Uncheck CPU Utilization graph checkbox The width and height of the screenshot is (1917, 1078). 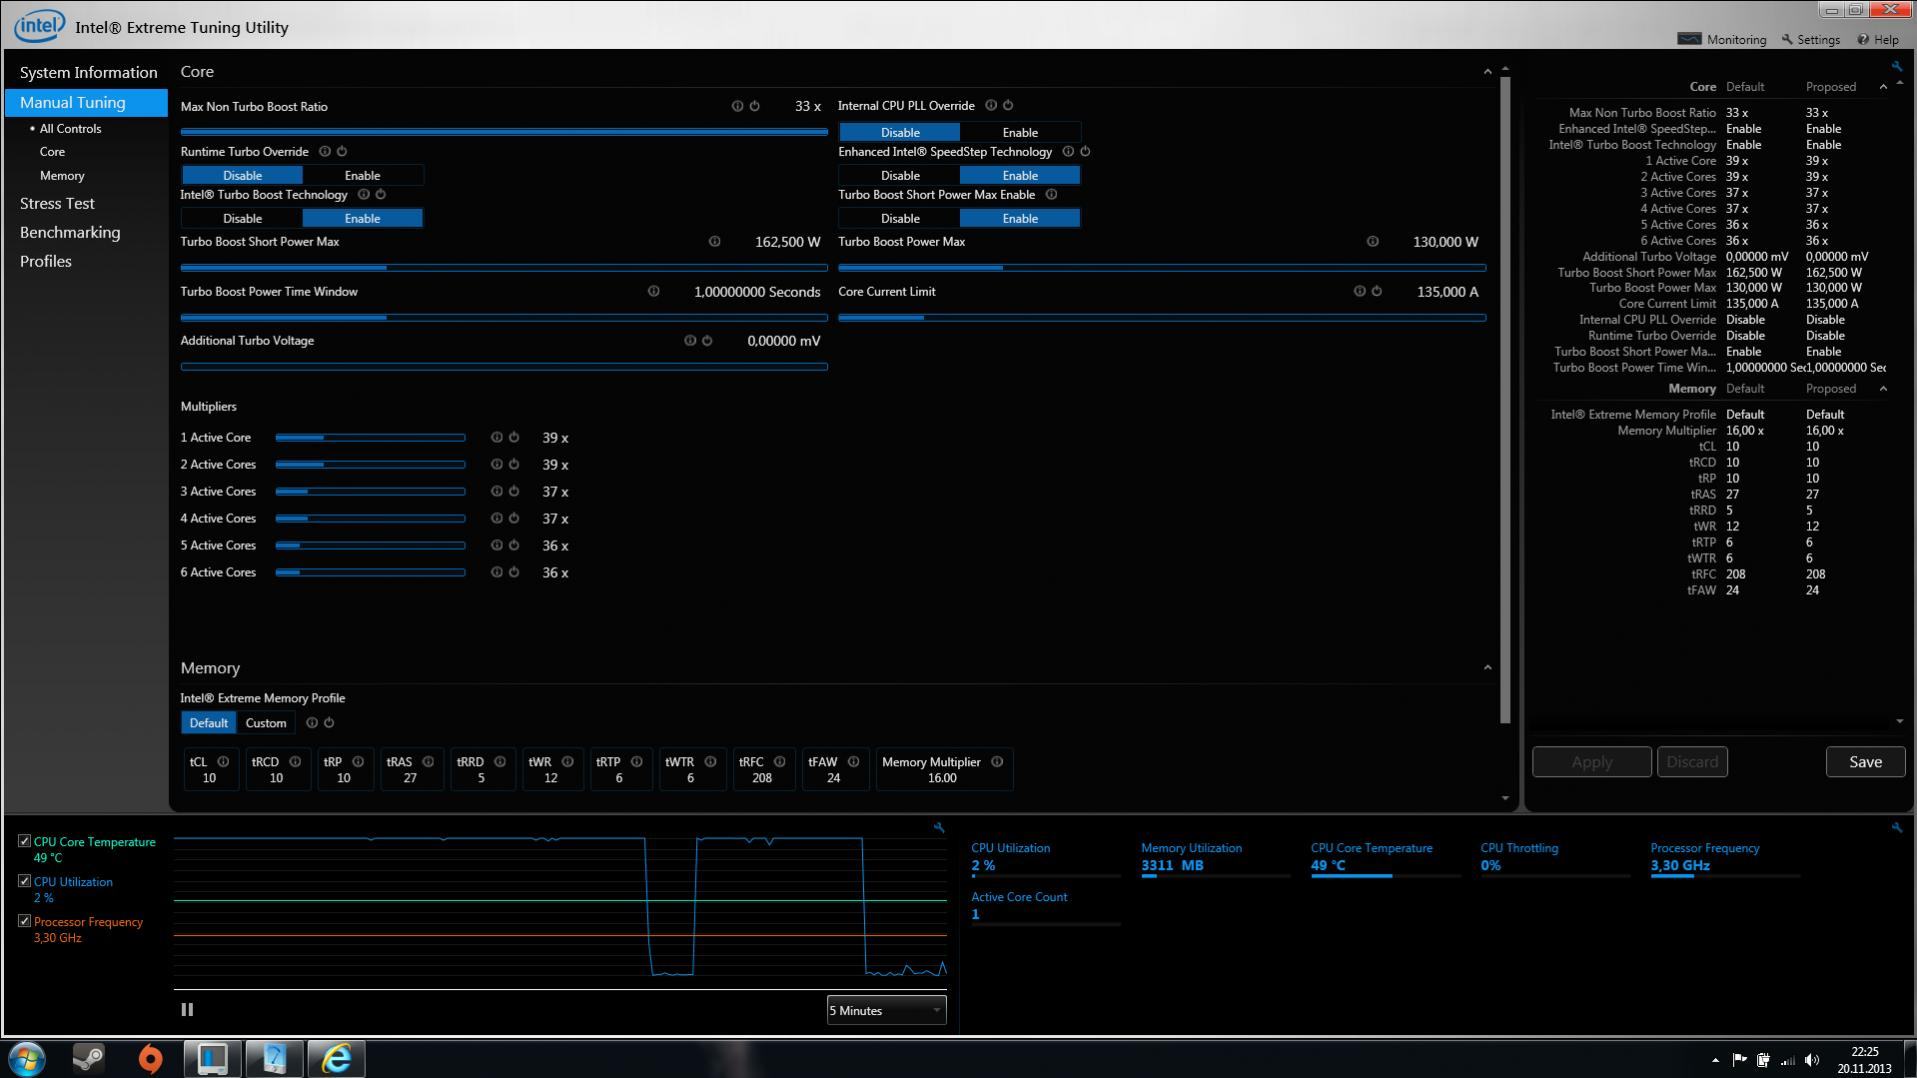pos(25,882)
